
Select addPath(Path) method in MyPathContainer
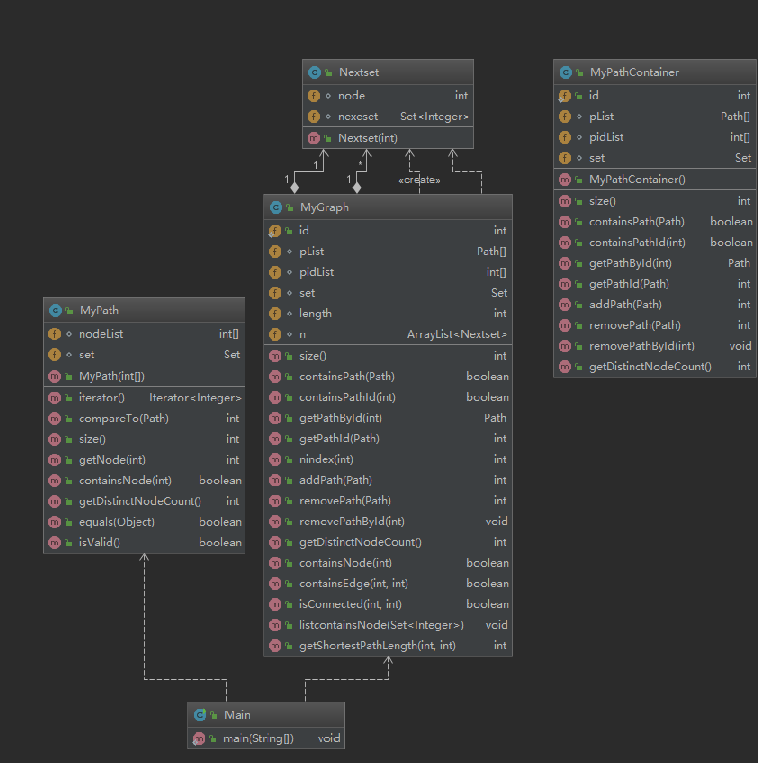625,304
